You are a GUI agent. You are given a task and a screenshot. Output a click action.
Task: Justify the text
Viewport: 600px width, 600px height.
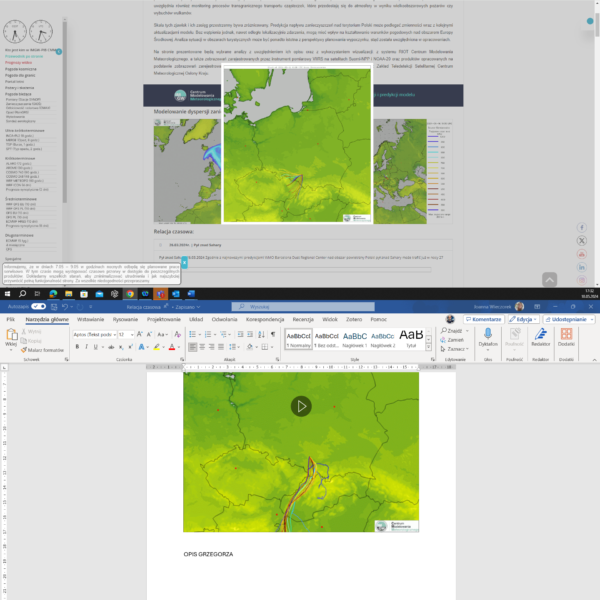point(221,347)
